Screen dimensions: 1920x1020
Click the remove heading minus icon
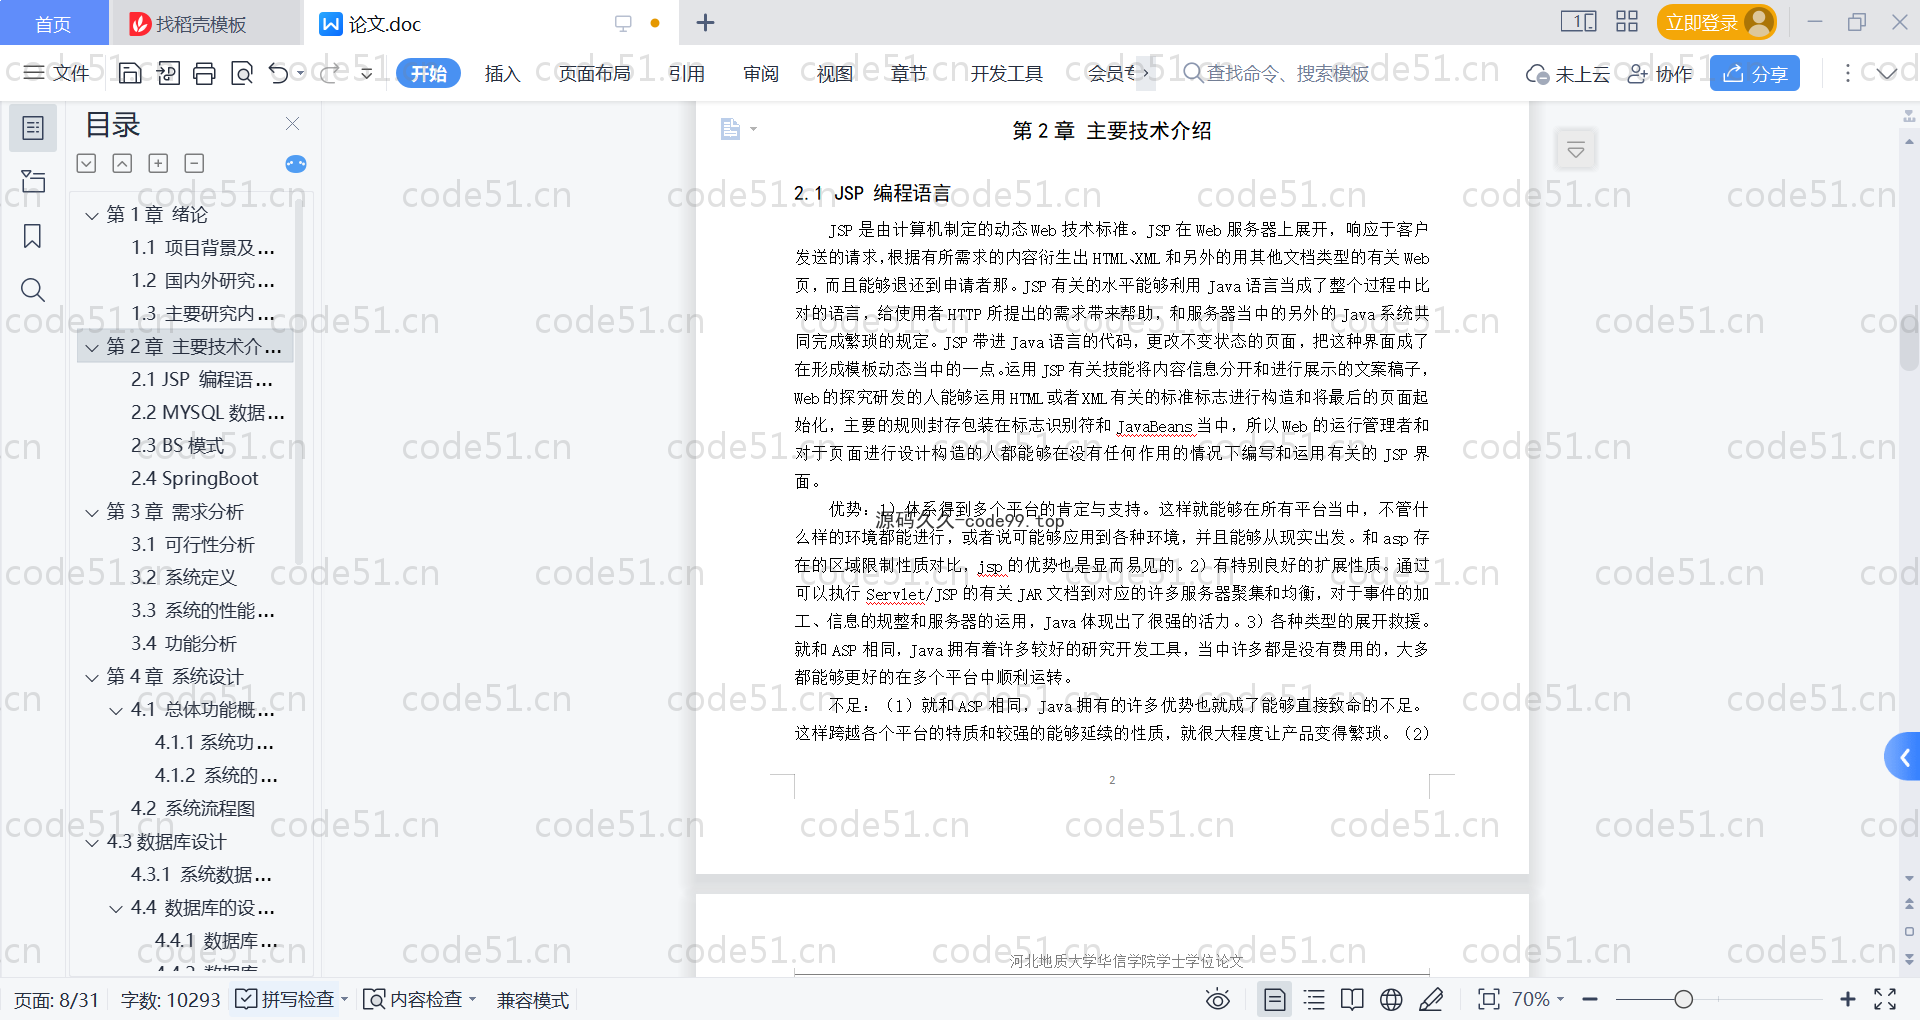click(x=195, y=163)
